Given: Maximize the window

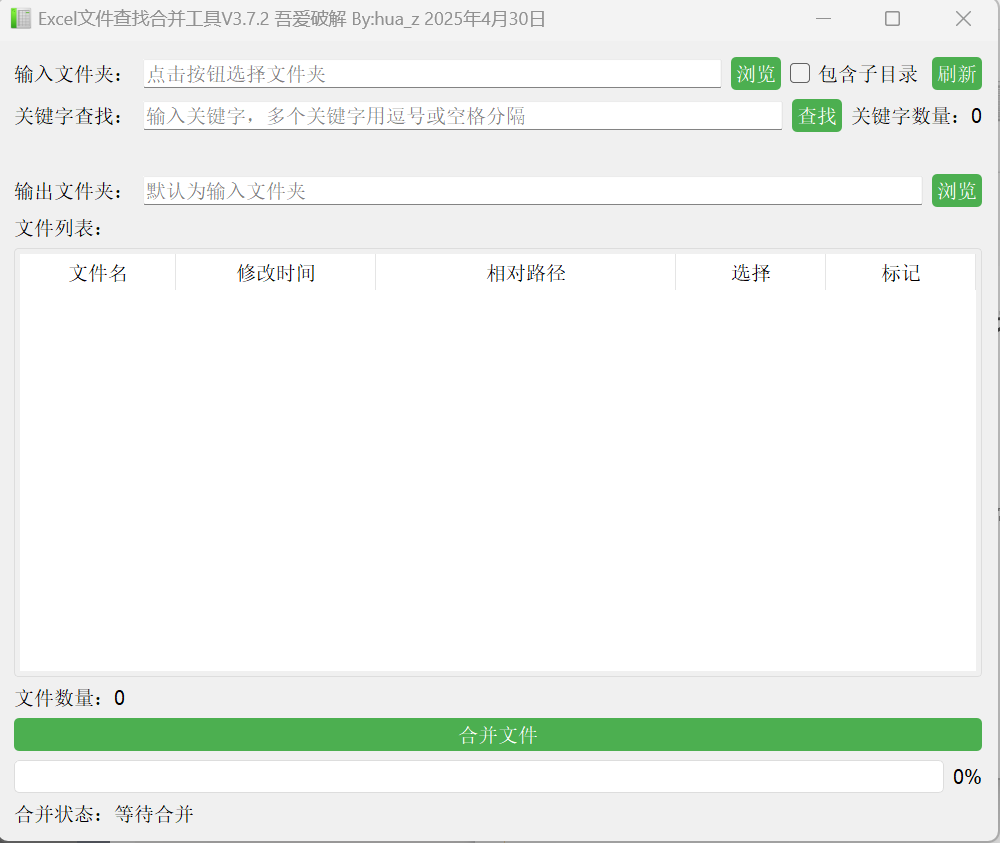Looking at the screenshot, I should [x=892, y=18].
